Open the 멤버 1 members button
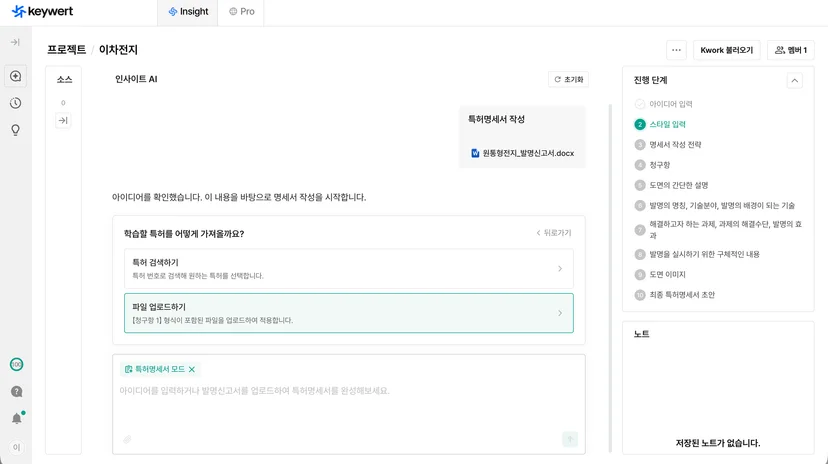The width and height of the screenshot is (828, 464). tap(791, 50)
